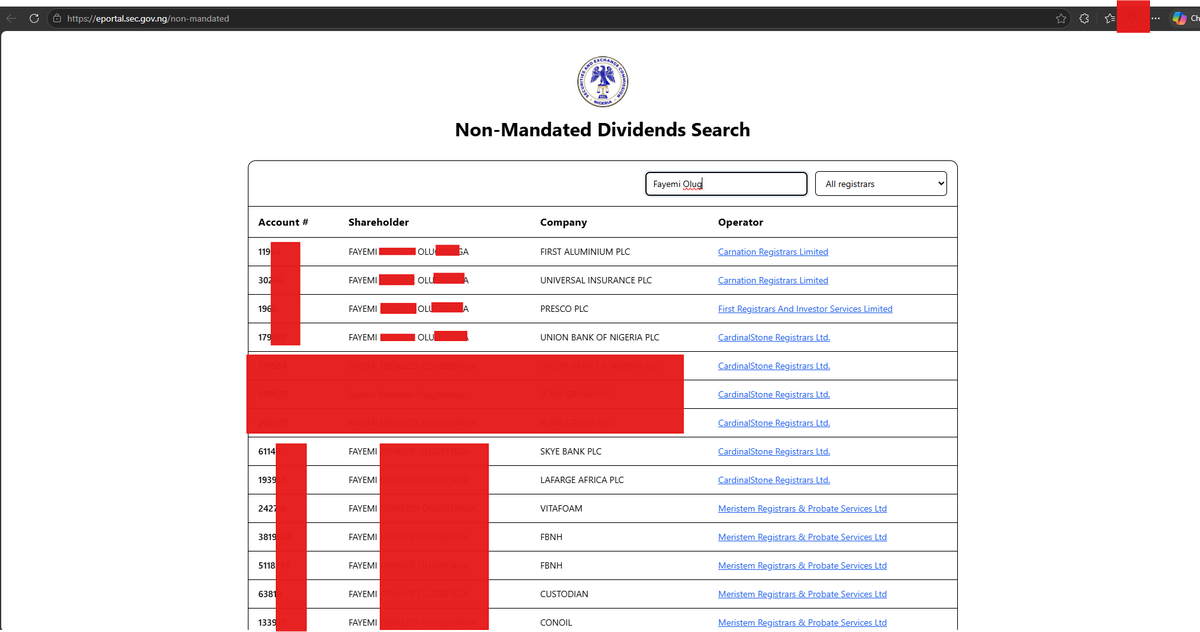Select the CONOIL company cell
The height and width of the screenshot is (632, 1200).
coord(556,623)
